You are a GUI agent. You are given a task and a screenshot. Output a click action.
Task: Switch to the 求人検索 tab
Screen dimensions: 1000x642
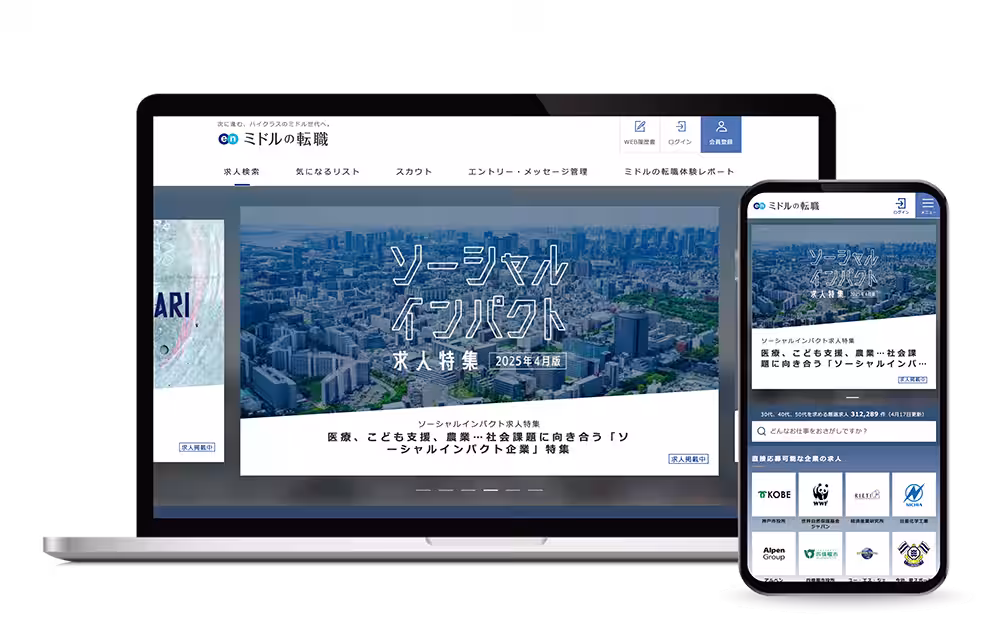[241, 172]
